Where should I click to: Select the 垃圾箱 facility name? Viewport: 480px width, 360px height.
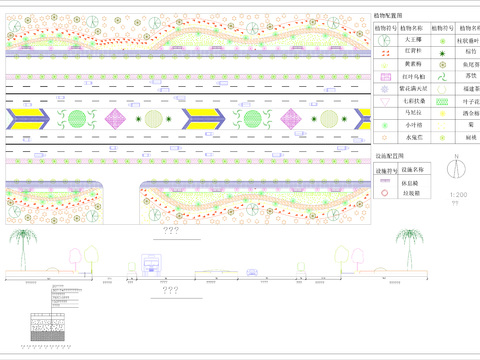411,193
